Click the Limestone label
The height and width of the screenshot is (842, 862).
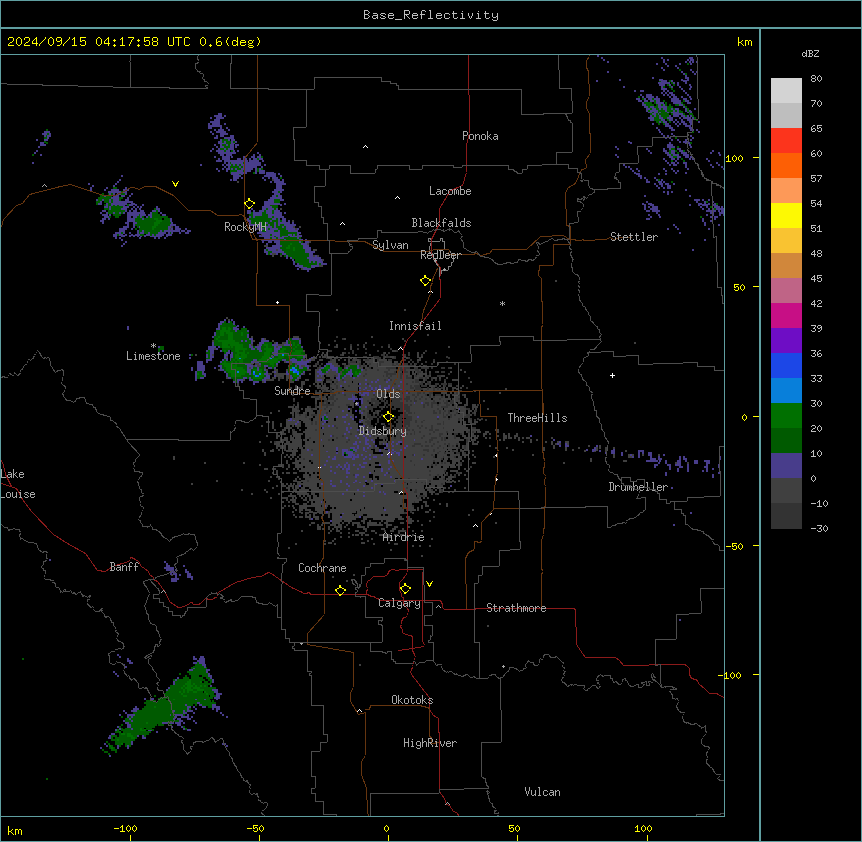(x=153, y=356)
